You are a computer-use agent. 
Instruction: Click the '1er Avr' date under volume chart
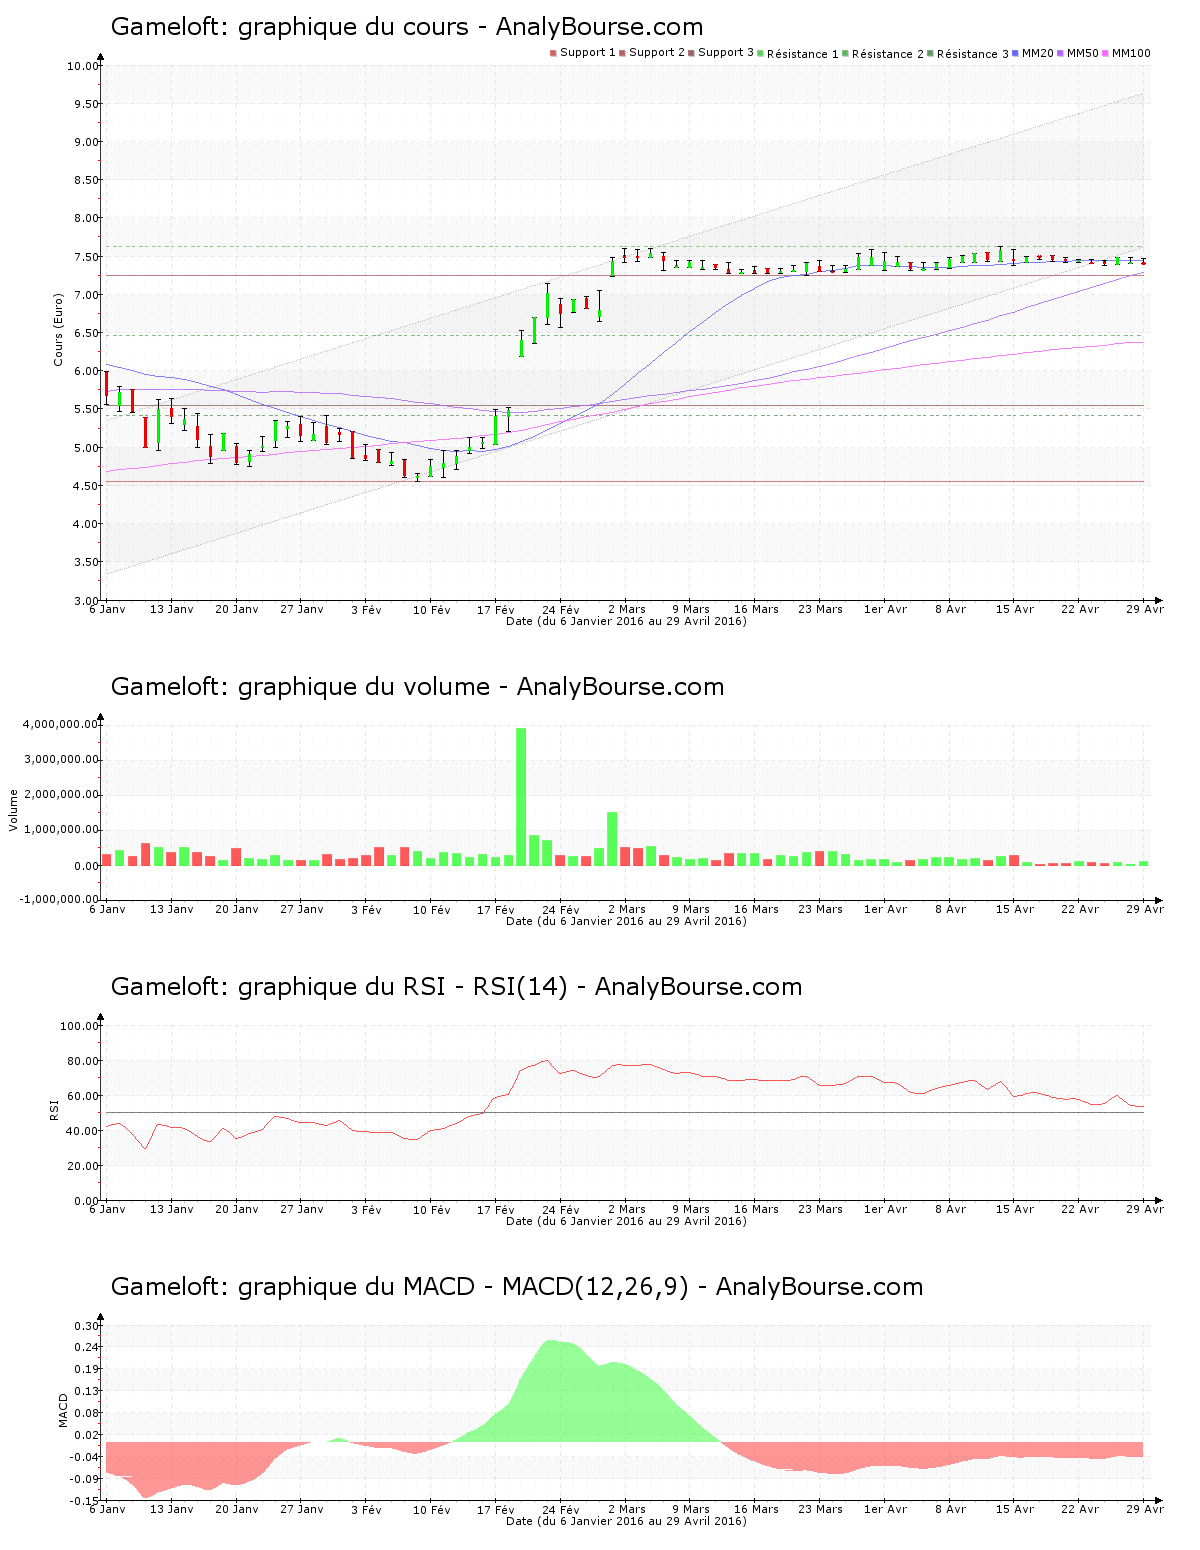coord(886,909)
